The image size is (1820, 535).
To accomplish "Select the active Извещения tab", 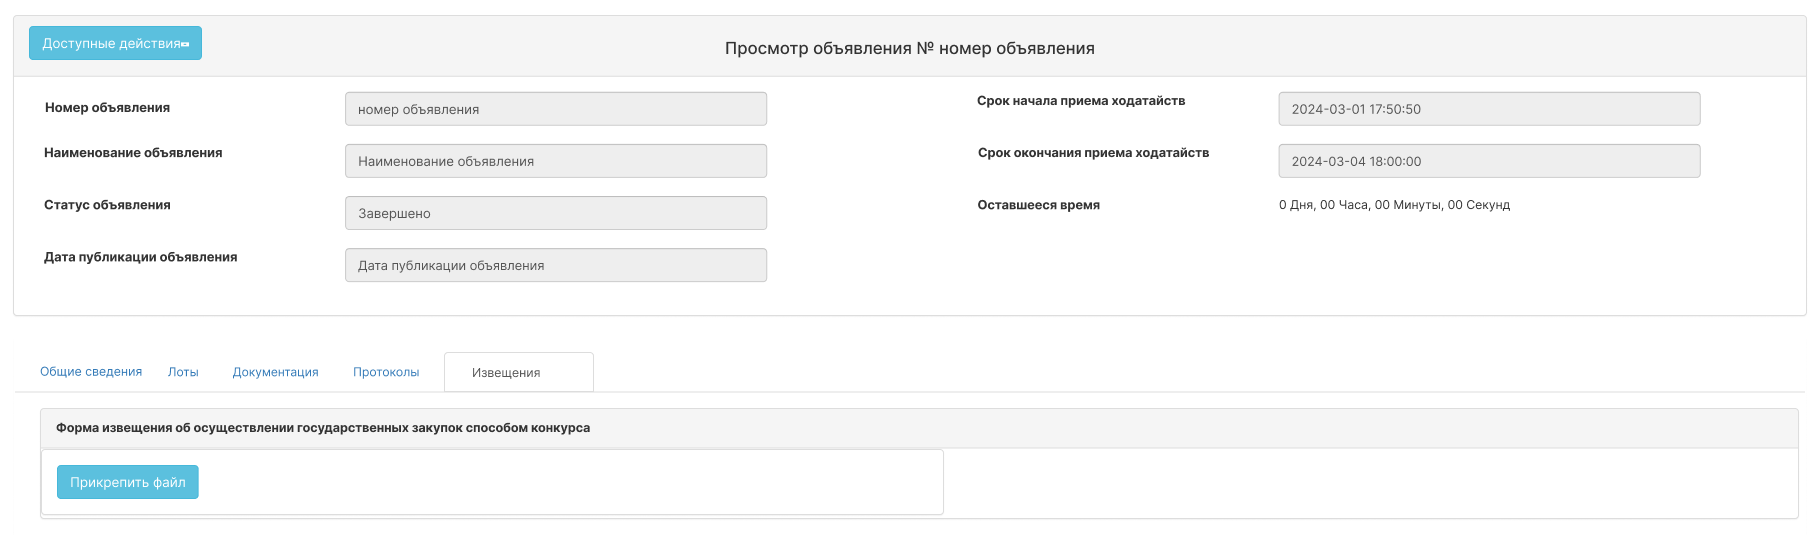I will 518,372.
